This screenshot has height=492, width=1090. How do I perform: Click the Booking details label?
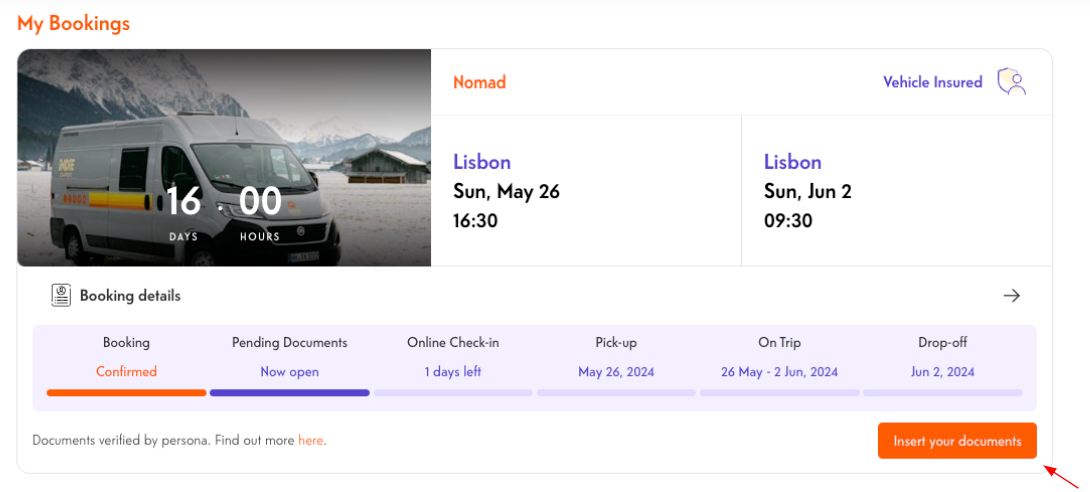130,296
